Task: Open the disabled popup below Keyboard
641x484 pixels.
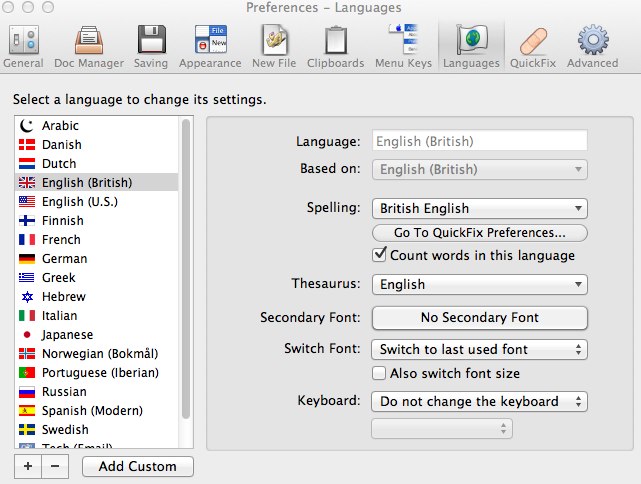Action: point(442,428)
